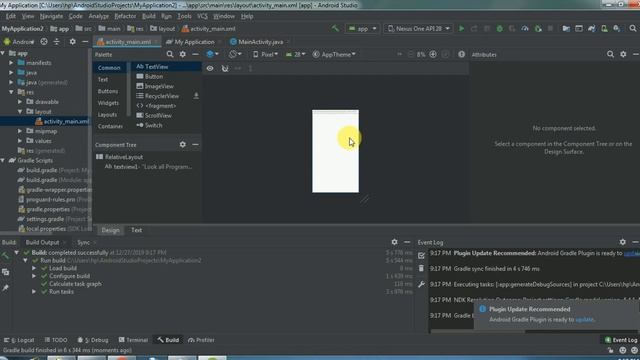Select activity_main.xml in the project tree
640x360 pixels.
coord(62,121)
